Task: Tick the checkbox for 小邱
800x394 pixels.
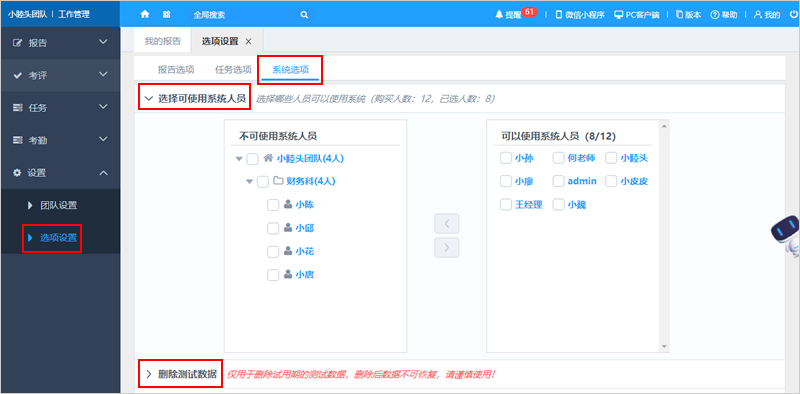Action: 273,228
